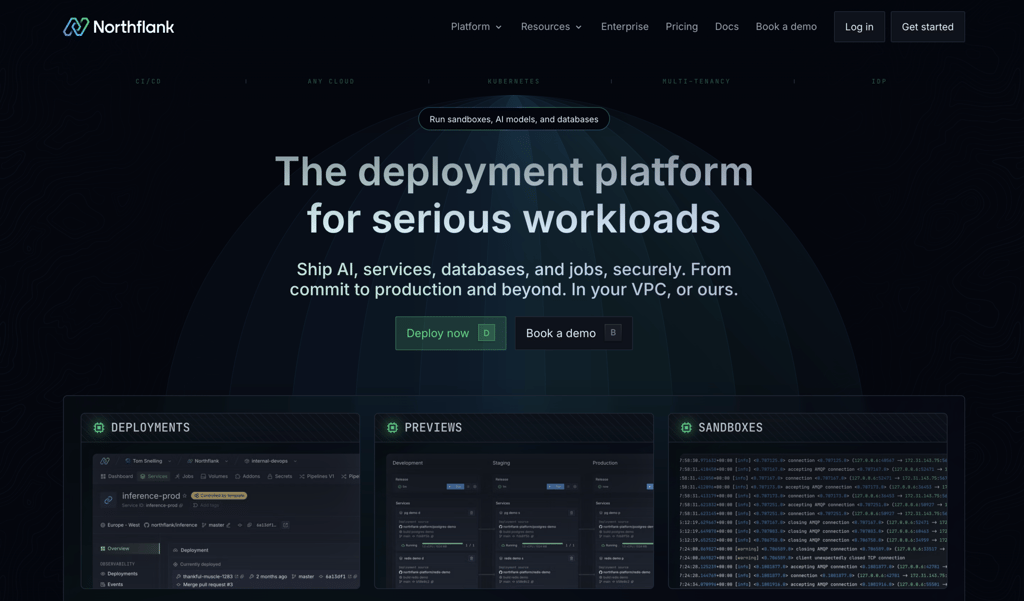Screen dimensions: 1024x601
Task: Click the Northflank icon inside Deployments preview
Action: pyautogui.click(x=105, y=461)
